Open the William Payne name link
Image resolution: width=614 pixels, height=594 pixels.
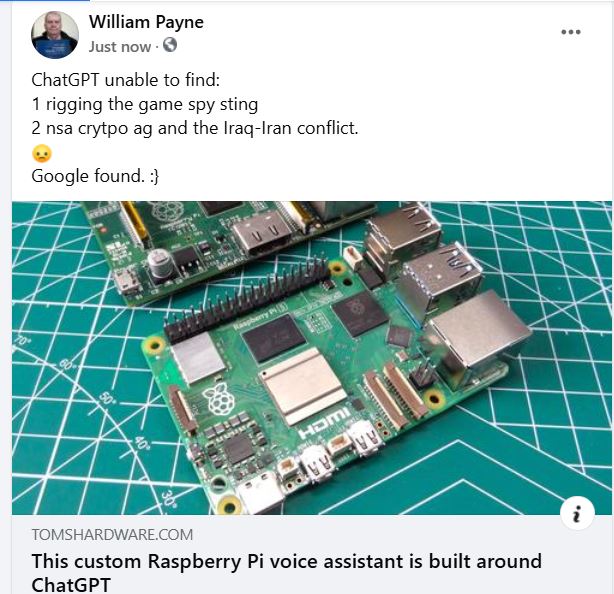click(146, 22)
